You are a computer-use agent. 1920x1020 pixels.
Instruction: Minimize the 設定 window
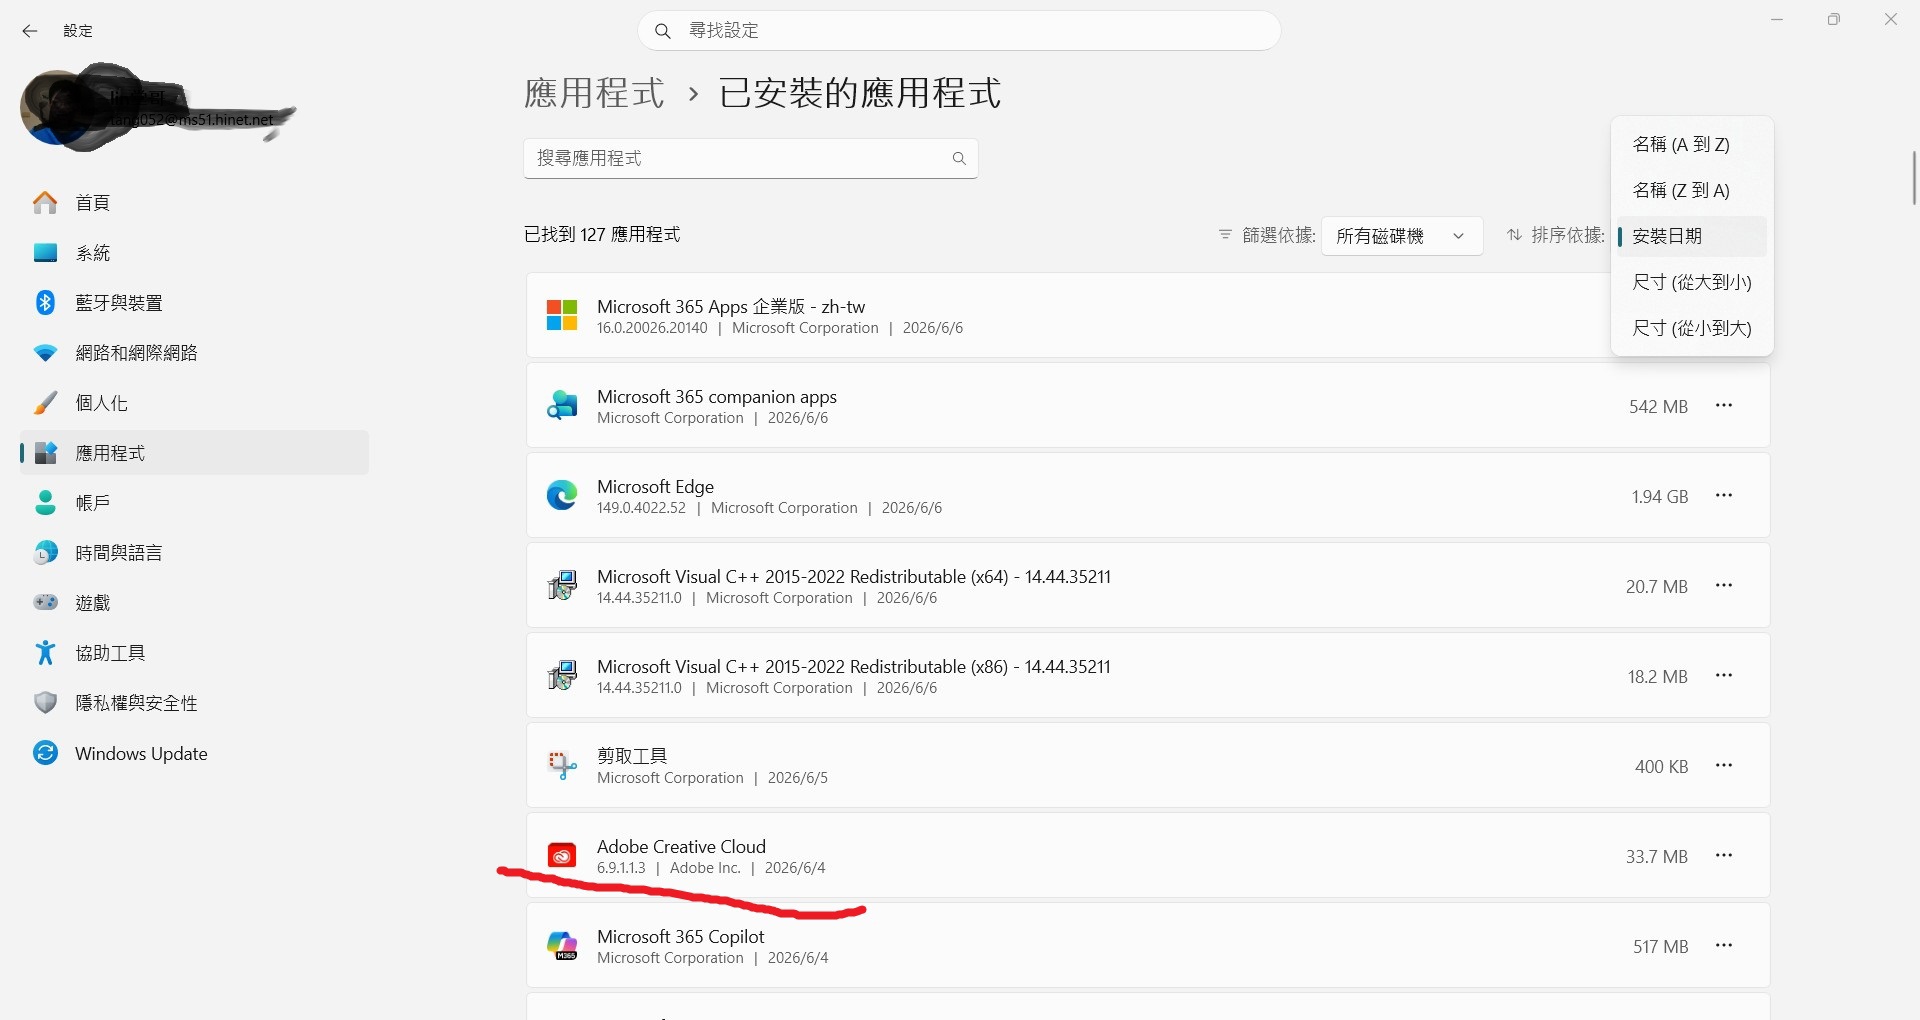pyautogui.click(x=1777, y=20)
